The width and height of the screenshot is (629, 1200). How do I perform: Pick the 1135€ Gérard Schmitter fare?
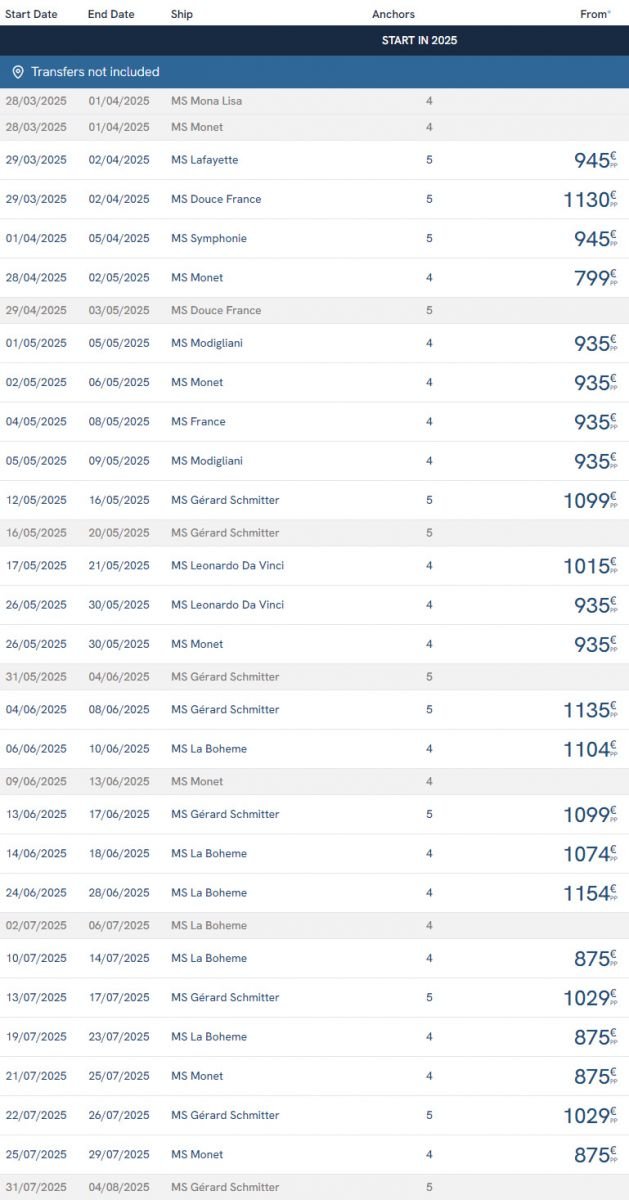[589, 710]
